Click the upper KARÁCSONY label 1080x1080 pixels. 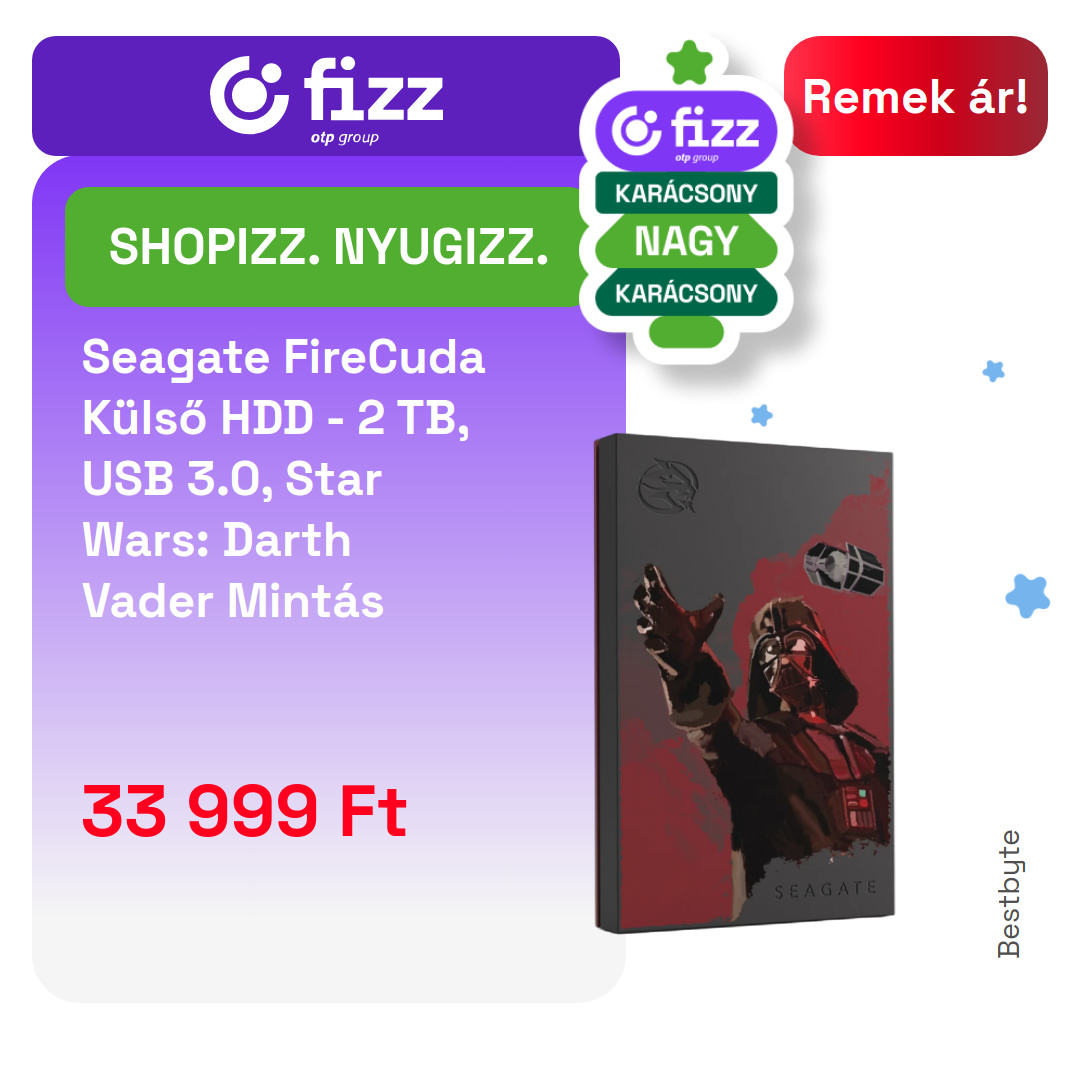coord(686,194)
